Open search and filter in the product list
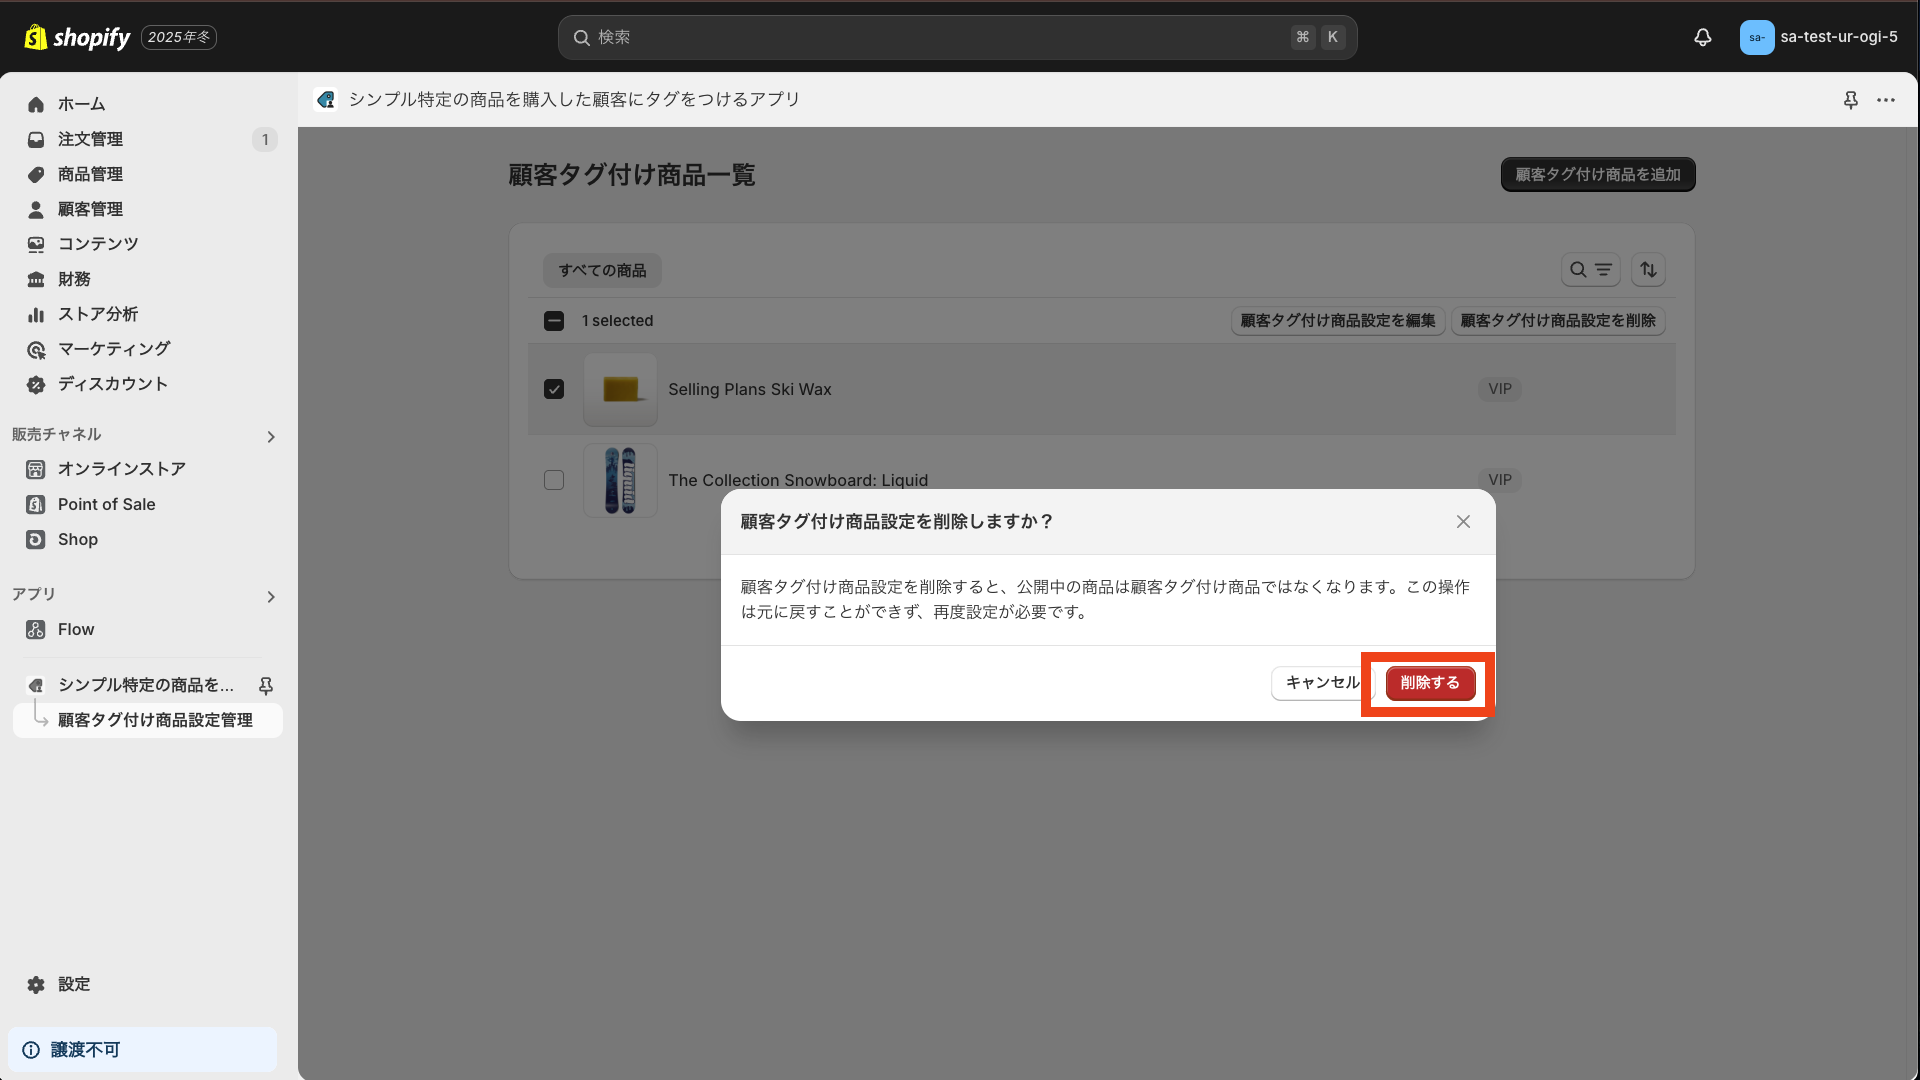1920x1080 pixels. [x=1591, y=270]
